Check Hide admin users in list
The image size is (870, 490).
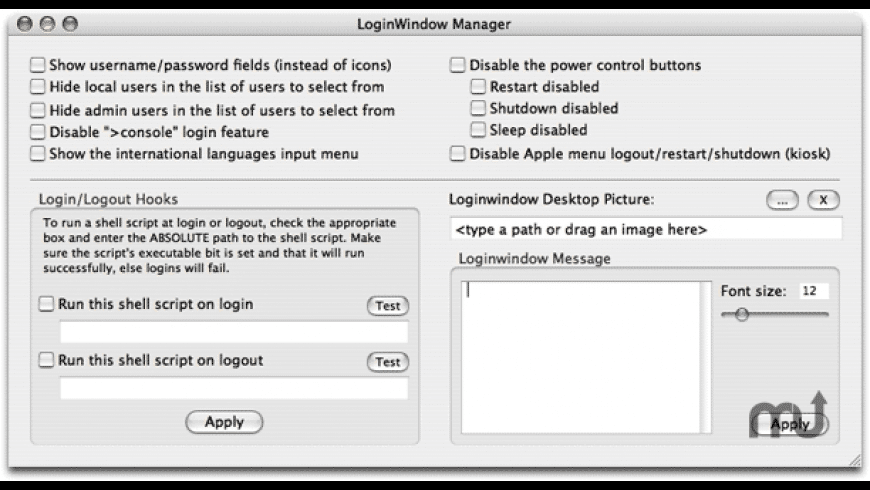click(37, 110)
